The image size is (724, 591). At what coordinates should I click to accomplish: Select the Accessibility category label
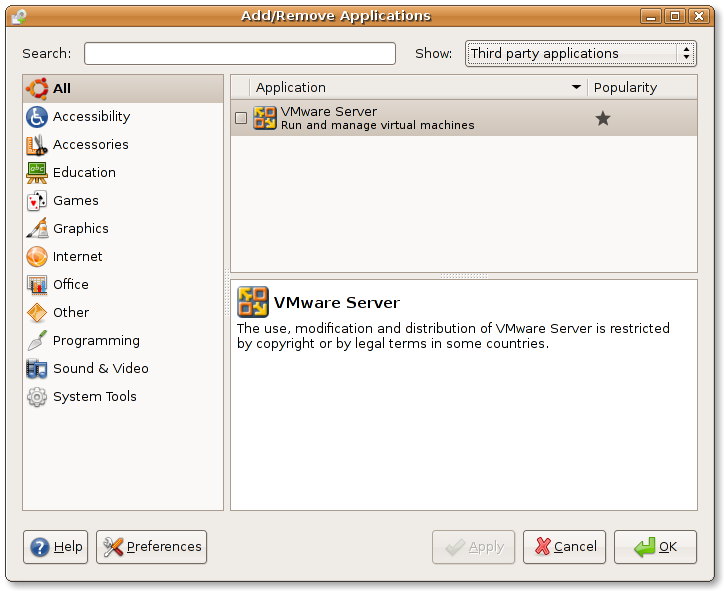tap(91, 116)
